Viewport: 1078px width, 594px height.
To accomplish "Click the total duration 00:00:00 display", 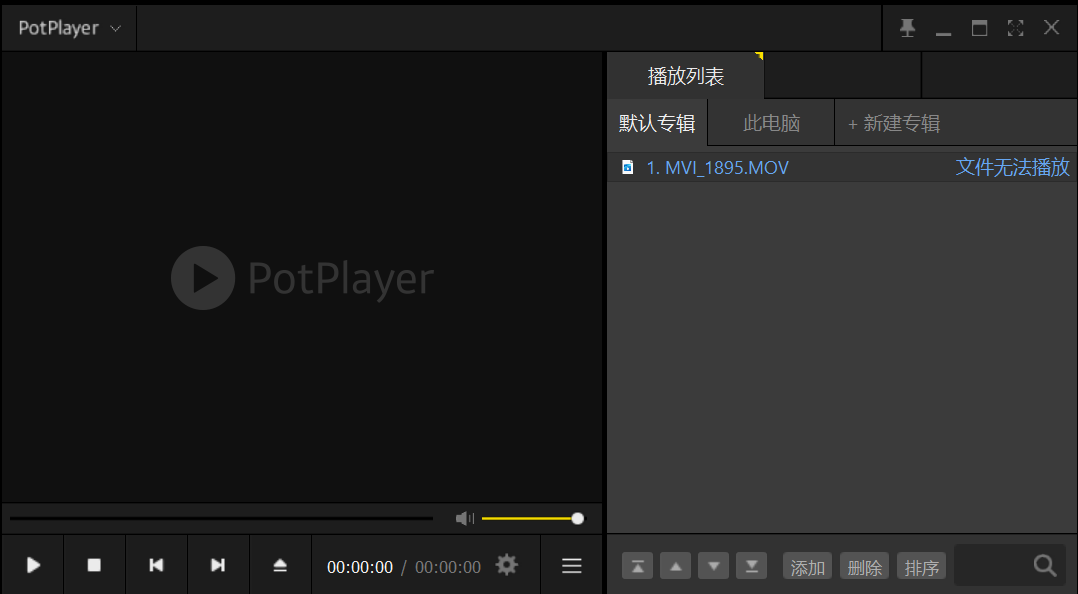I will tap(448, 566).
